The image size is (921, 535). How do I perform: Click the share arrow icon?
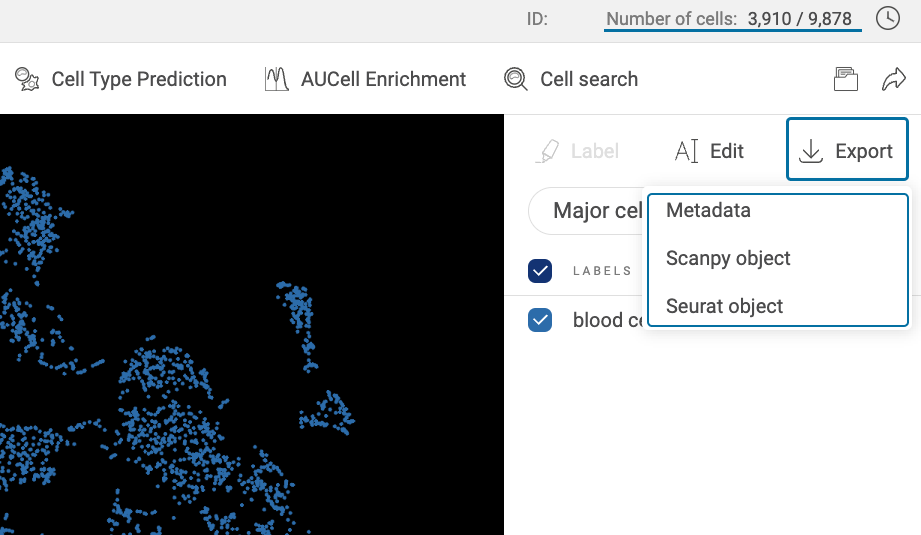893,80
